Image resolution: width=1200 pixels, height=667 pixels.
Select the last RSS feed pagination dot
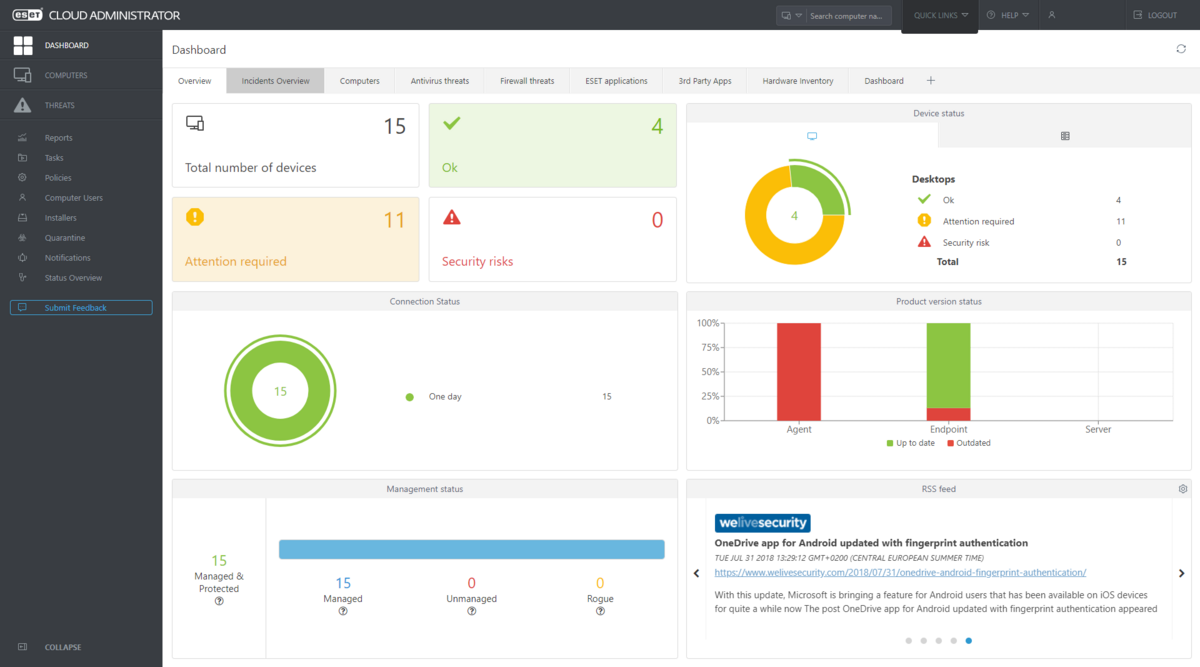968,640
